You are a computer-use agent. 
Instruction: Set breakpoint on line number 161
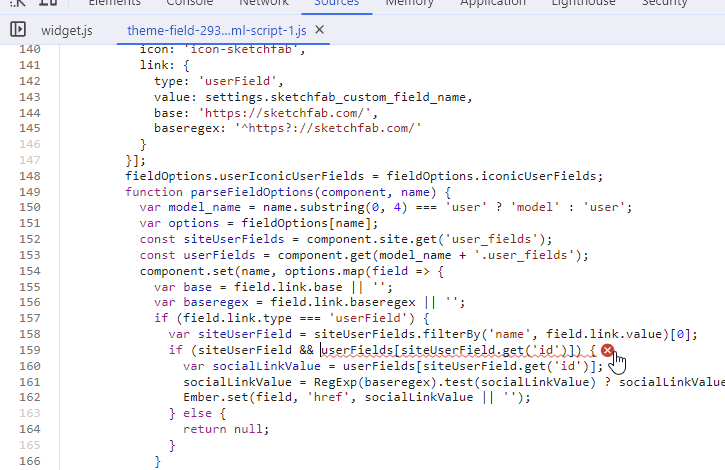pos(30,382)
